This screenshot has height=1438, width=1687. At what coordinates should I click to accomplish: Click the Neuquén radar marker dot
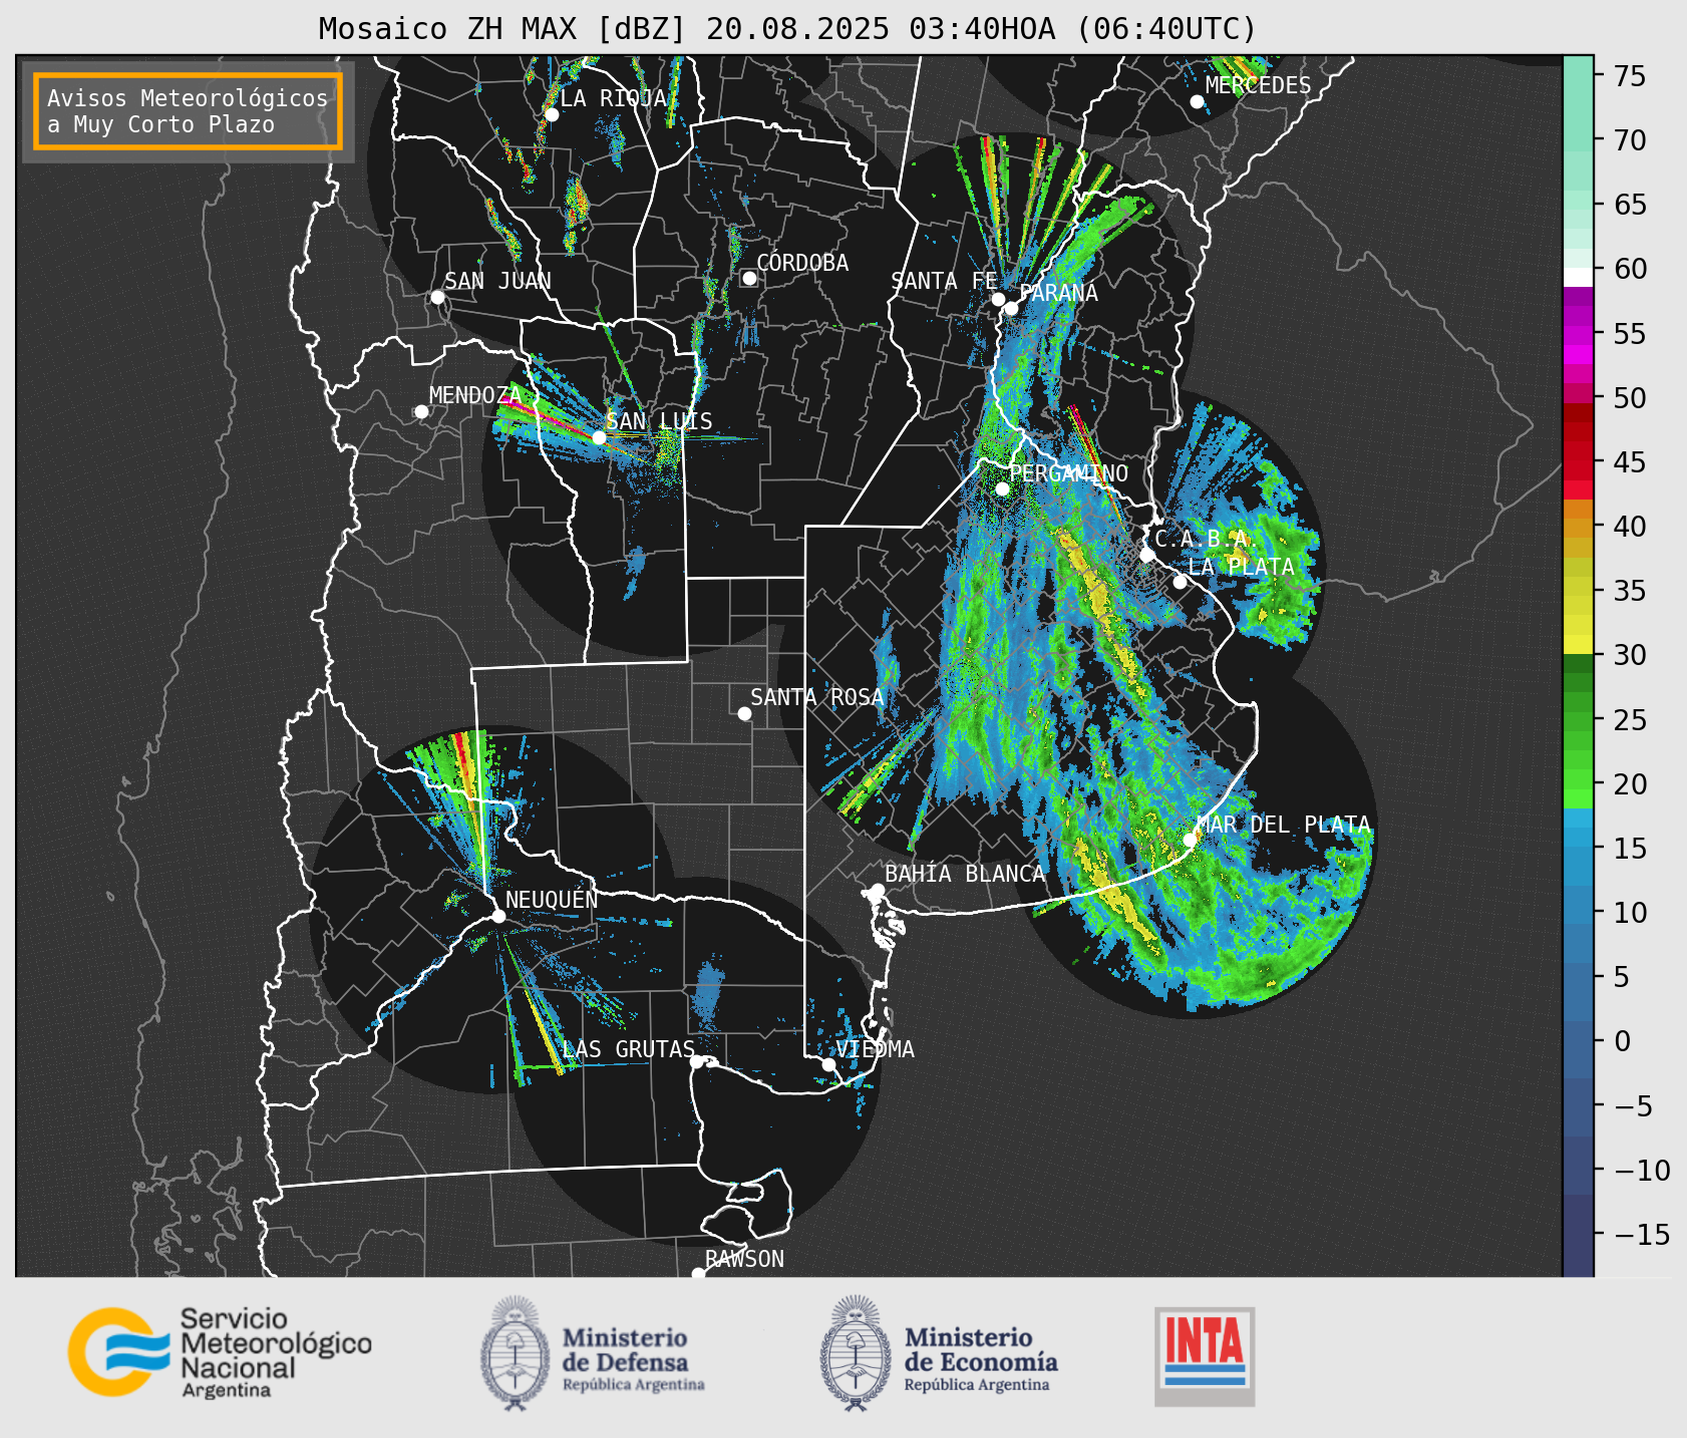coord(498,916)
